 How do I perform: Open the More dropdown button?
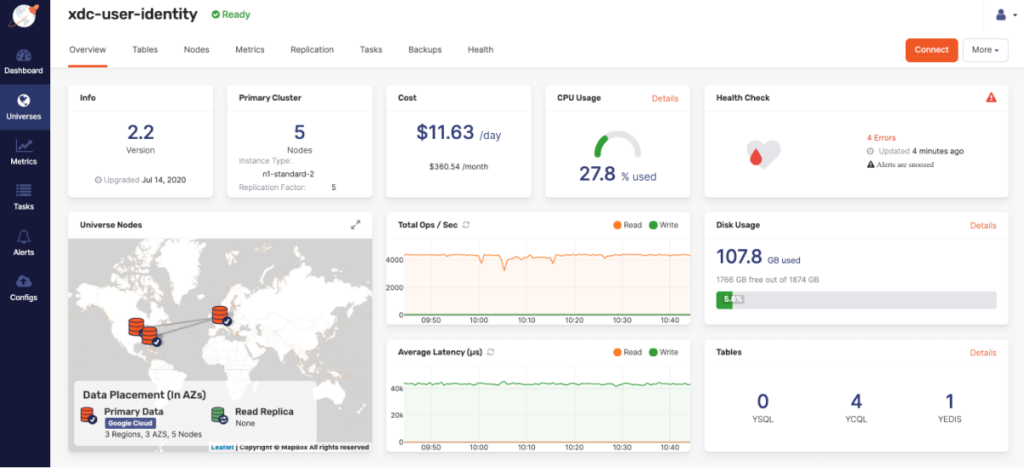click(985, 50)
